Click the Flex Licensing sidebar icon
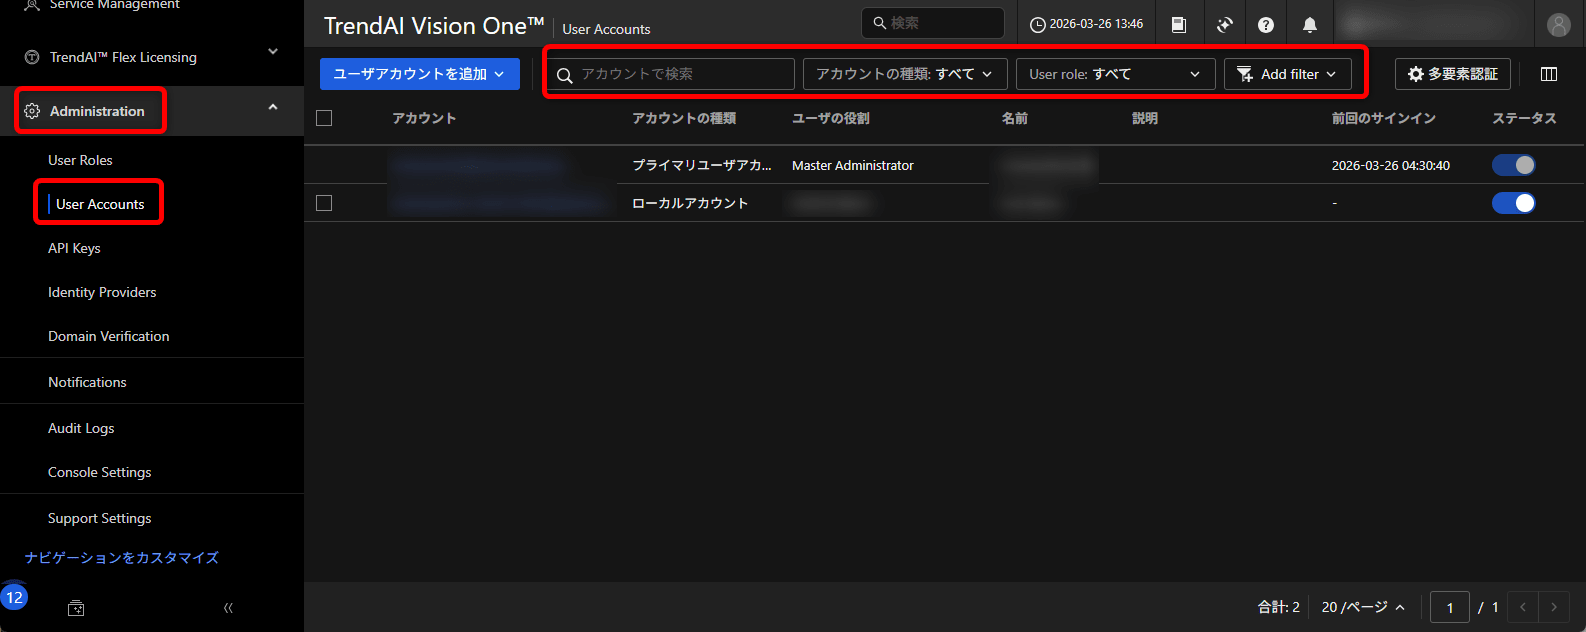The image size is (1586, 632). 32,57
